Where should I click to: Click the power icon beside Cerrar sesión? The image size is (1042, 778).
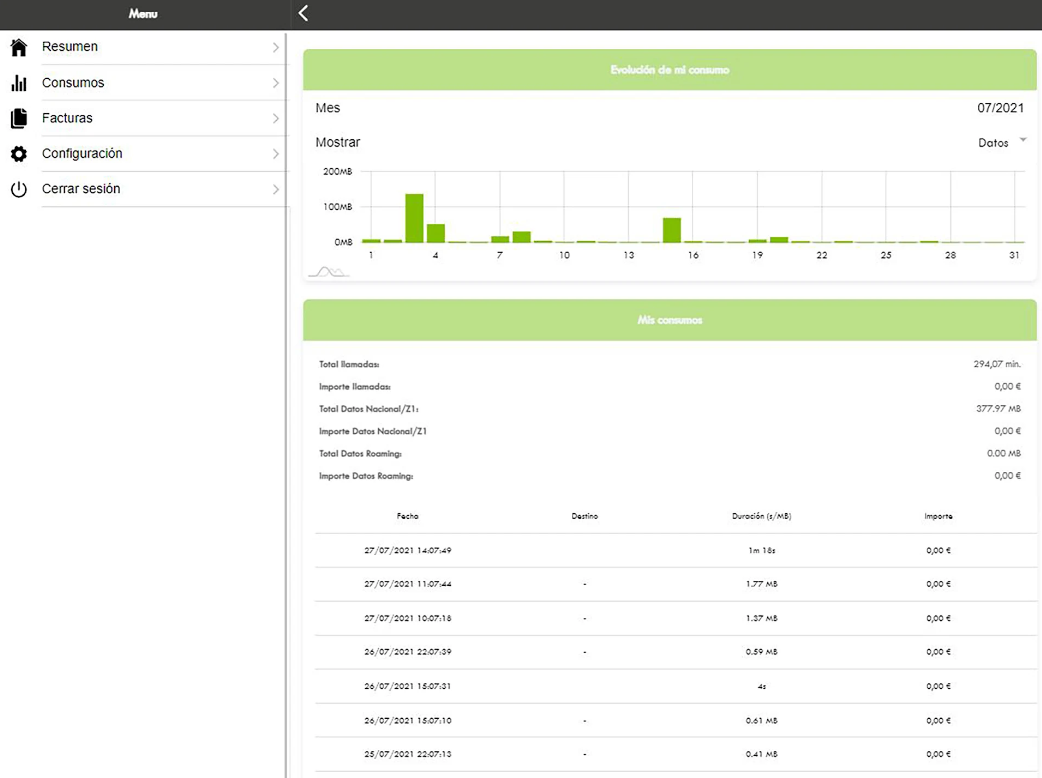(x=19, y=189)
